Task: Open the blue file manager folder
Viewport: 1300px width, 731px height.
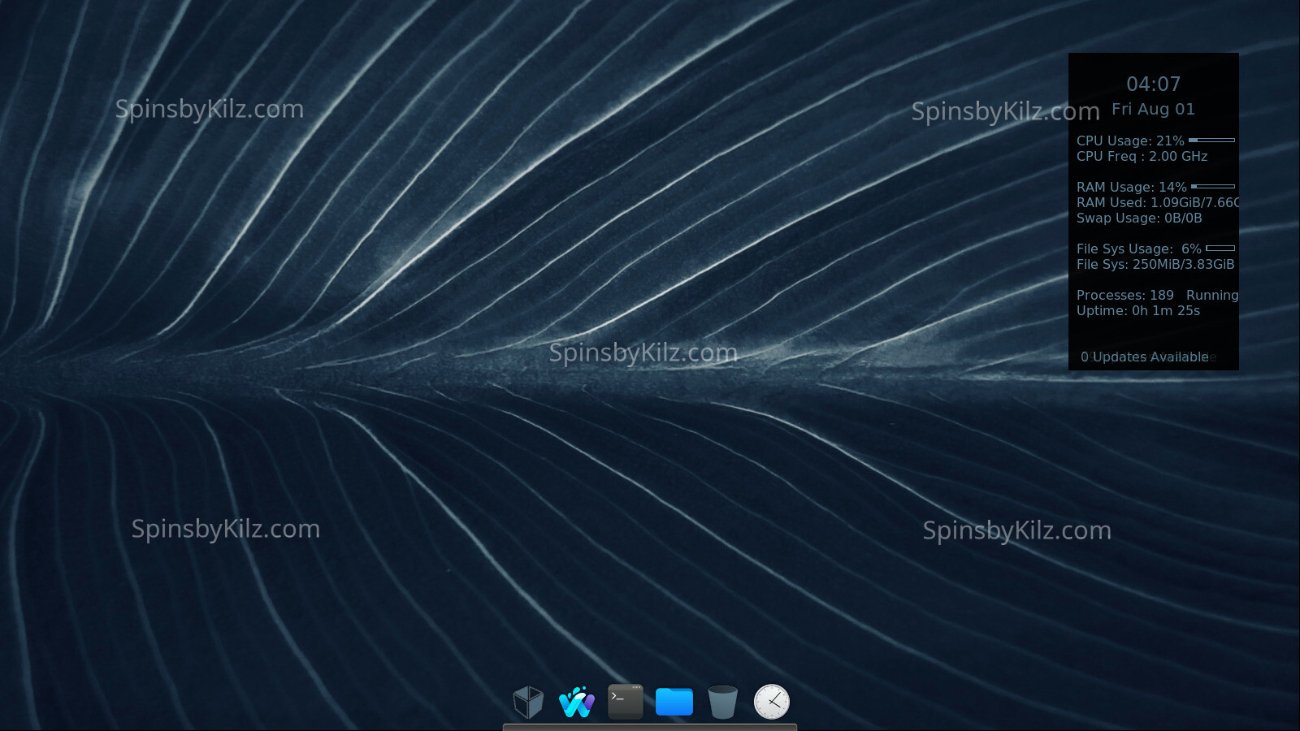Action: click(x=674, y=702)
